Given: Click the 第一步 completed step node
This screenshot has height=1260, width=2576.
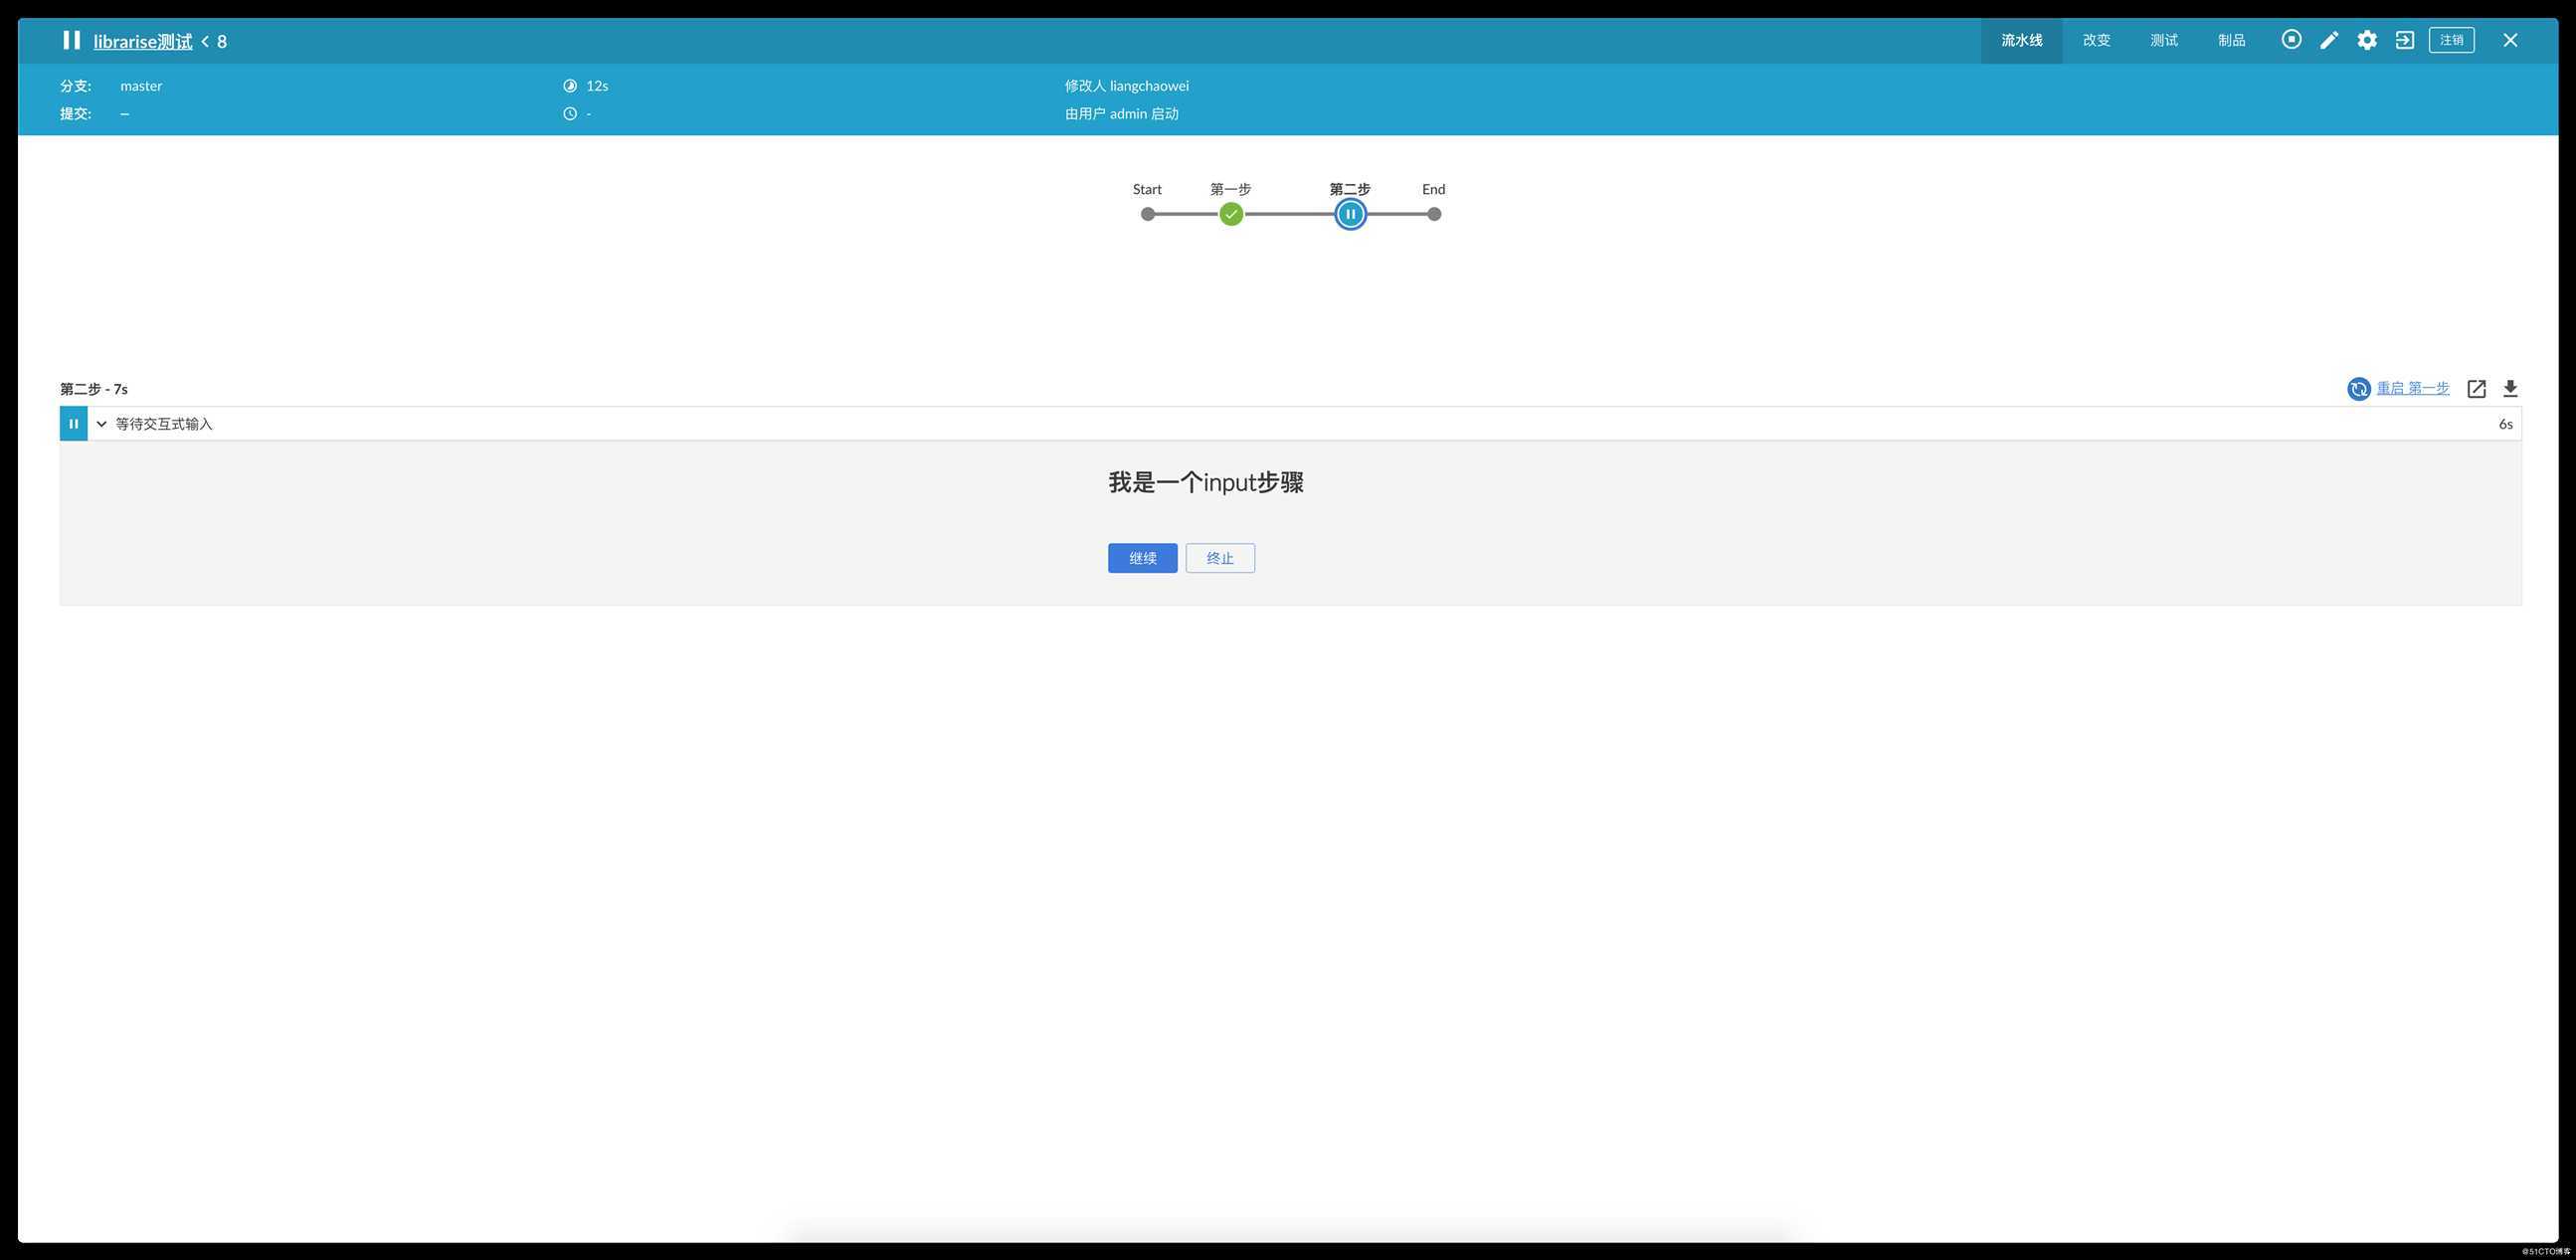Looking at the screenshot, I should 1230,214.
